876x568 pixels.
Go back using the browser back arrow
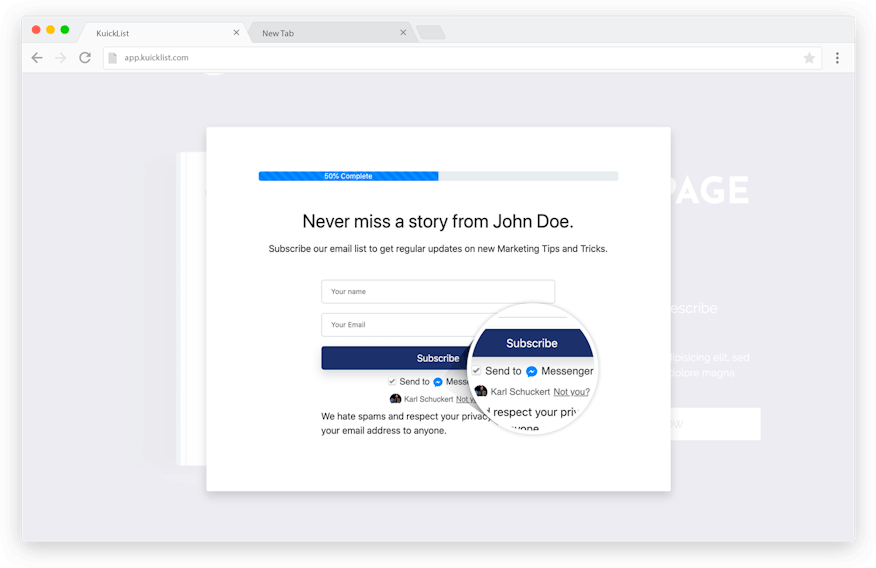(x=37, y=58)
